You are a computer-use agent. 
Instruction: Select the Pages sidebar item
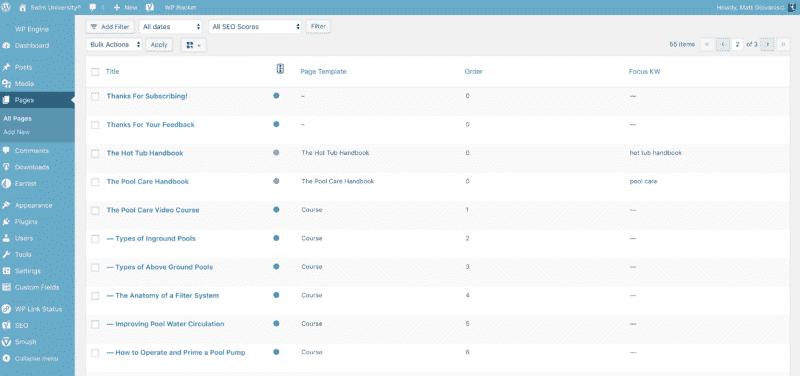[37, 100]
